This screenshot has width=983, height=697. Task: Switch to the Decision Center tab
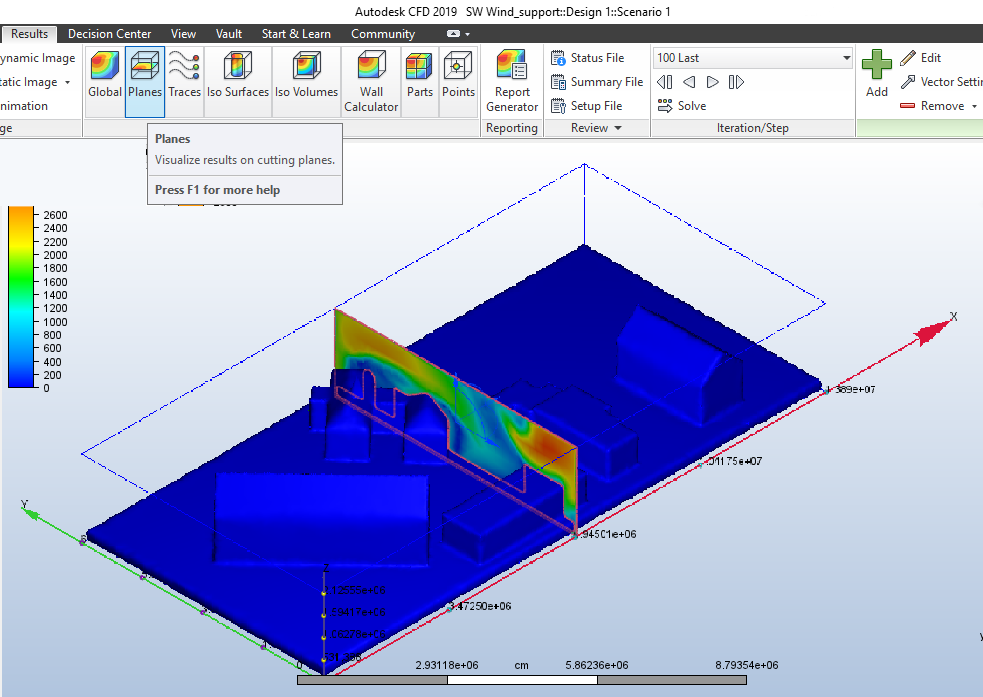(x=110, y=34)
